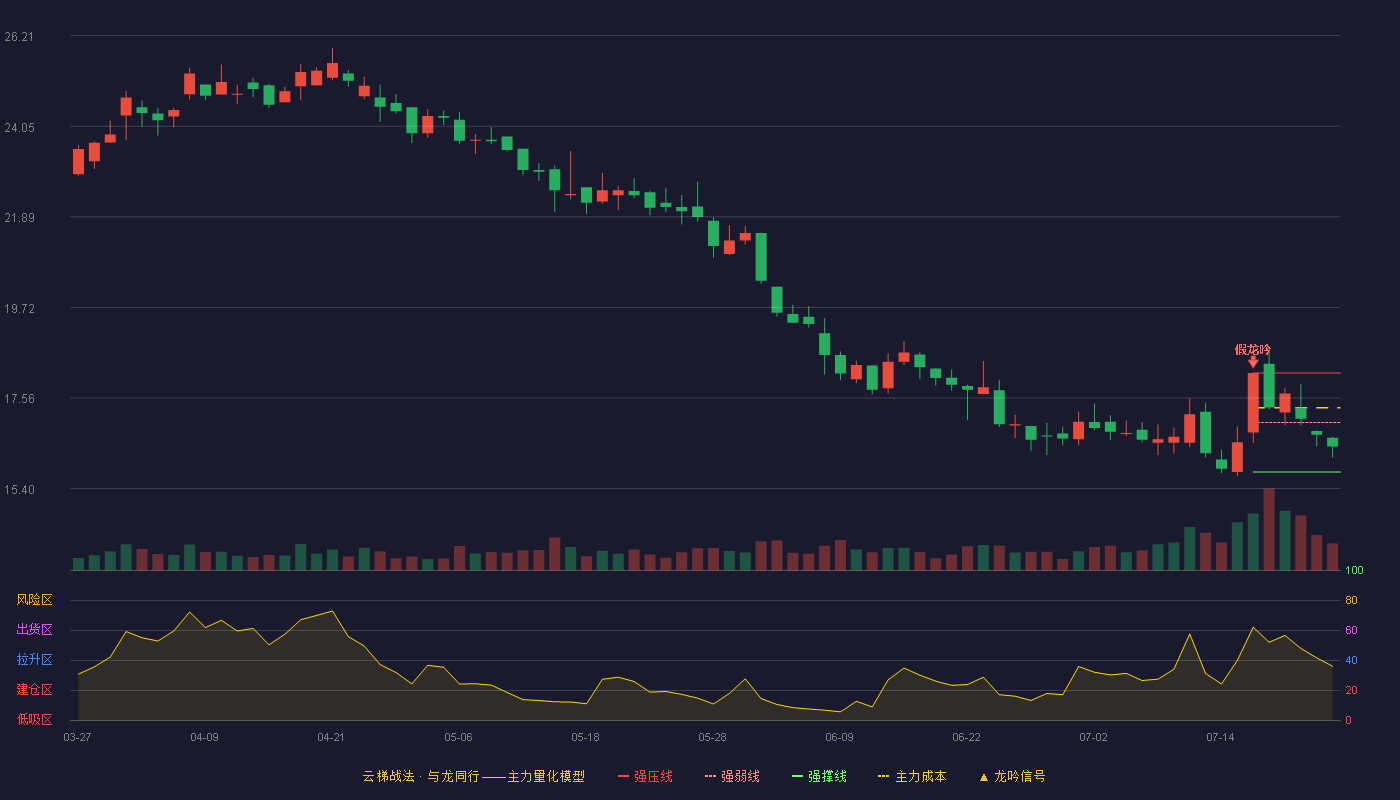Click the 19.72 price axis label
This screenshot has width=1400, height=800.
coord(19,308)
